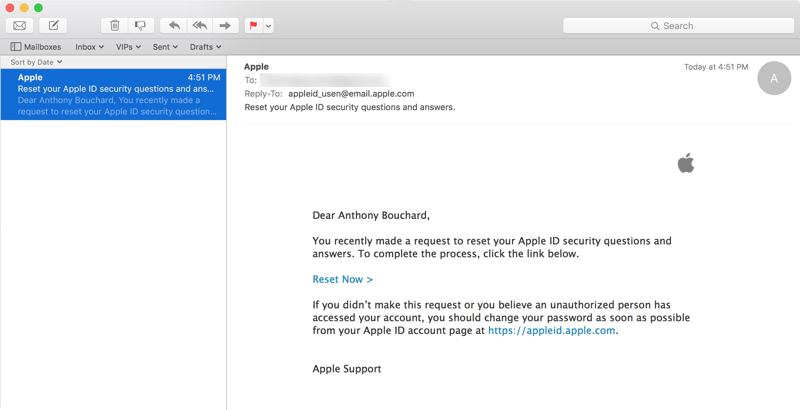
Task: Close the Mail window
Action: [x=10, y=8]
